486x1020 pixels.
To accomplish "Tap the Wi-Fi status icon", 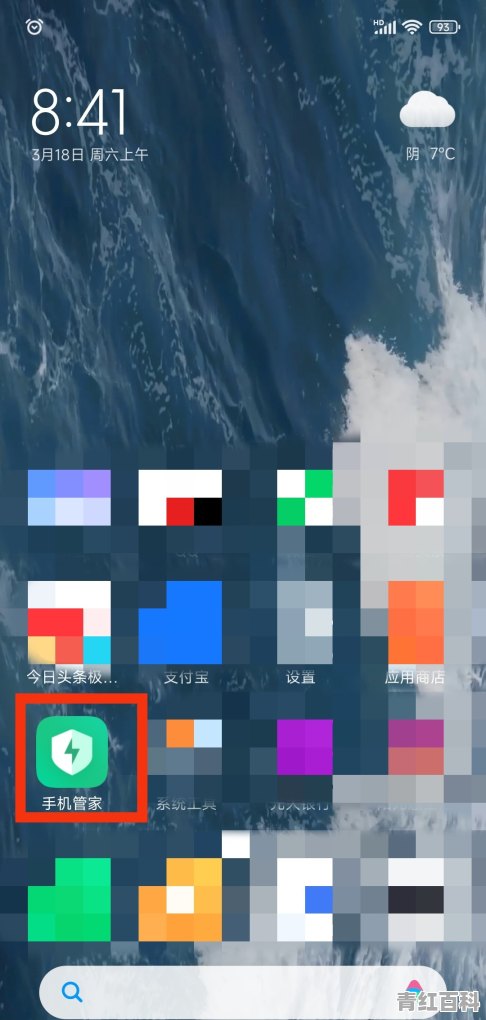I will (x=412, y=27).
